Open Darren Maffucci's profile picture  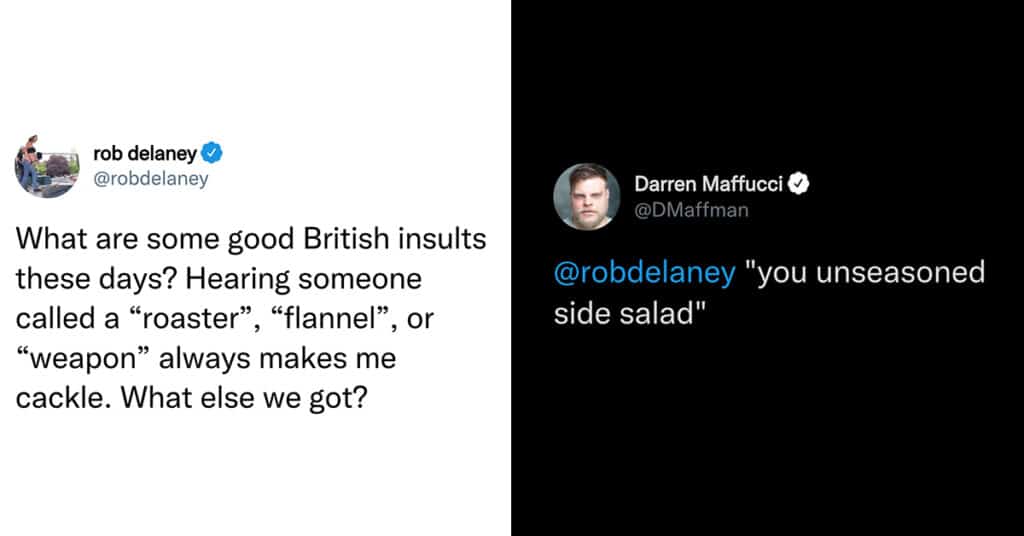coord(587,196)
